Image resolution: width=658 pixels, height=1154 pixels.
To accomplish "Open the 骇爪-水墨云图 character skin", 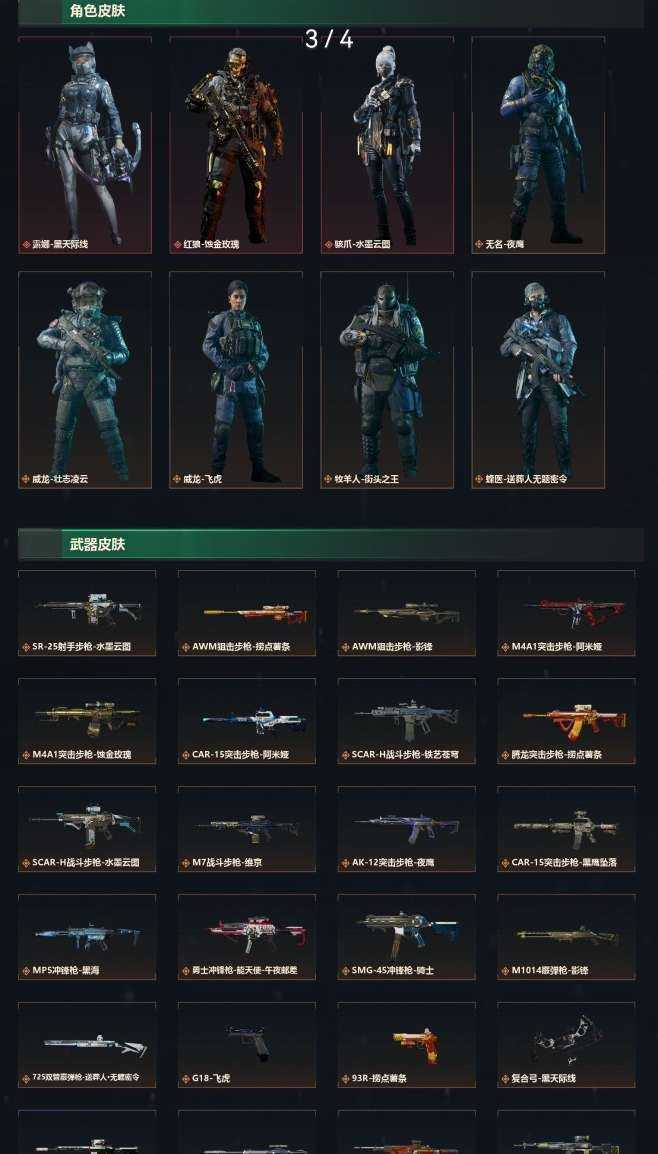I will tap(387, 145).
